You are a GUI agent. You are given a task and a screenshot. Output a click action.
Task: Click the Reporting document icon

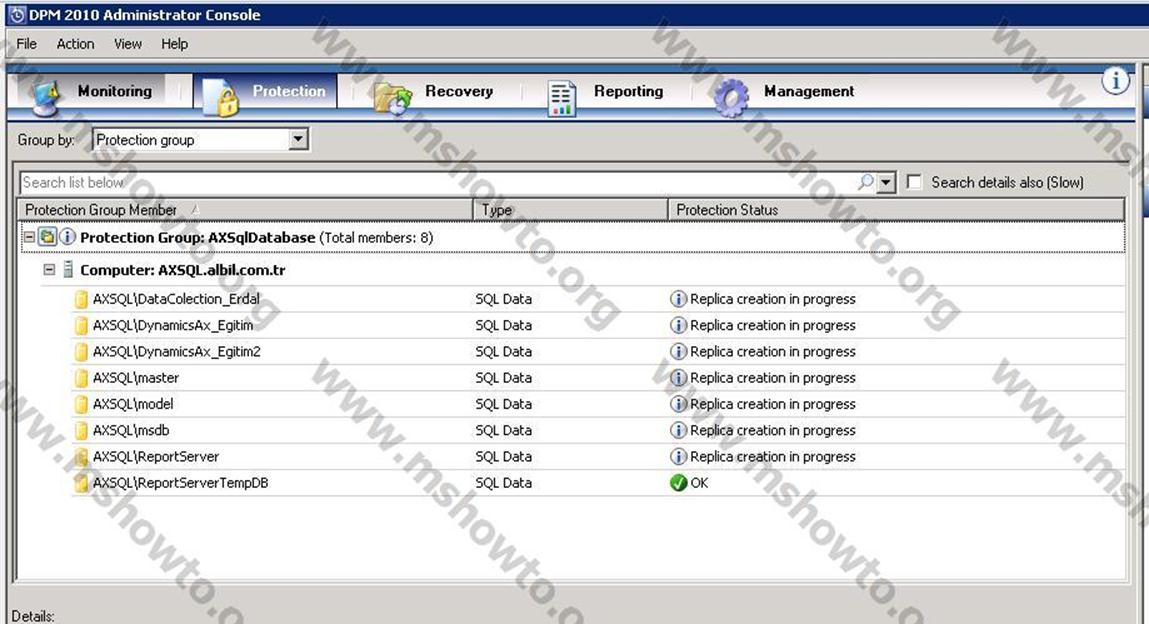click(x=561, y=98)
